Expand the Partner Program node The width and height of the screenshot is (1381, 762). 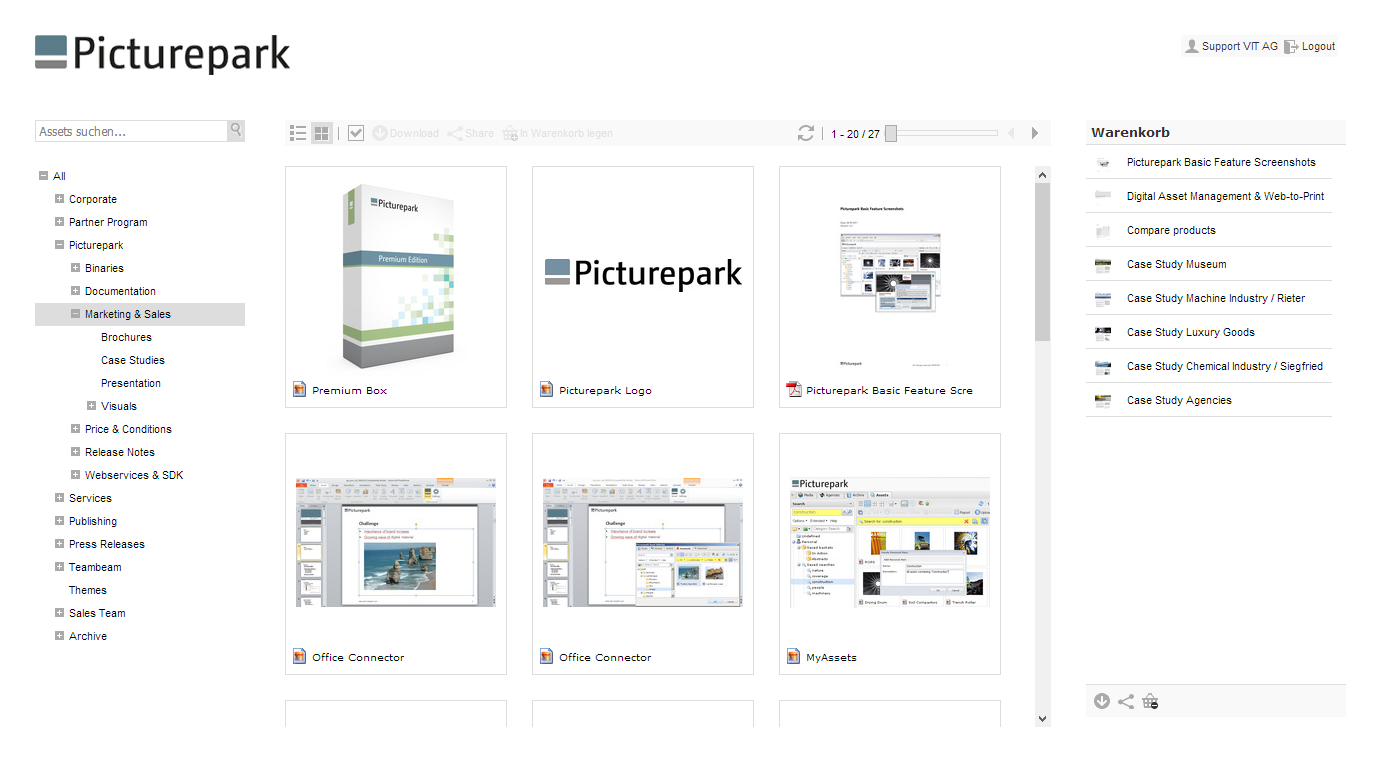click(59, 222)
